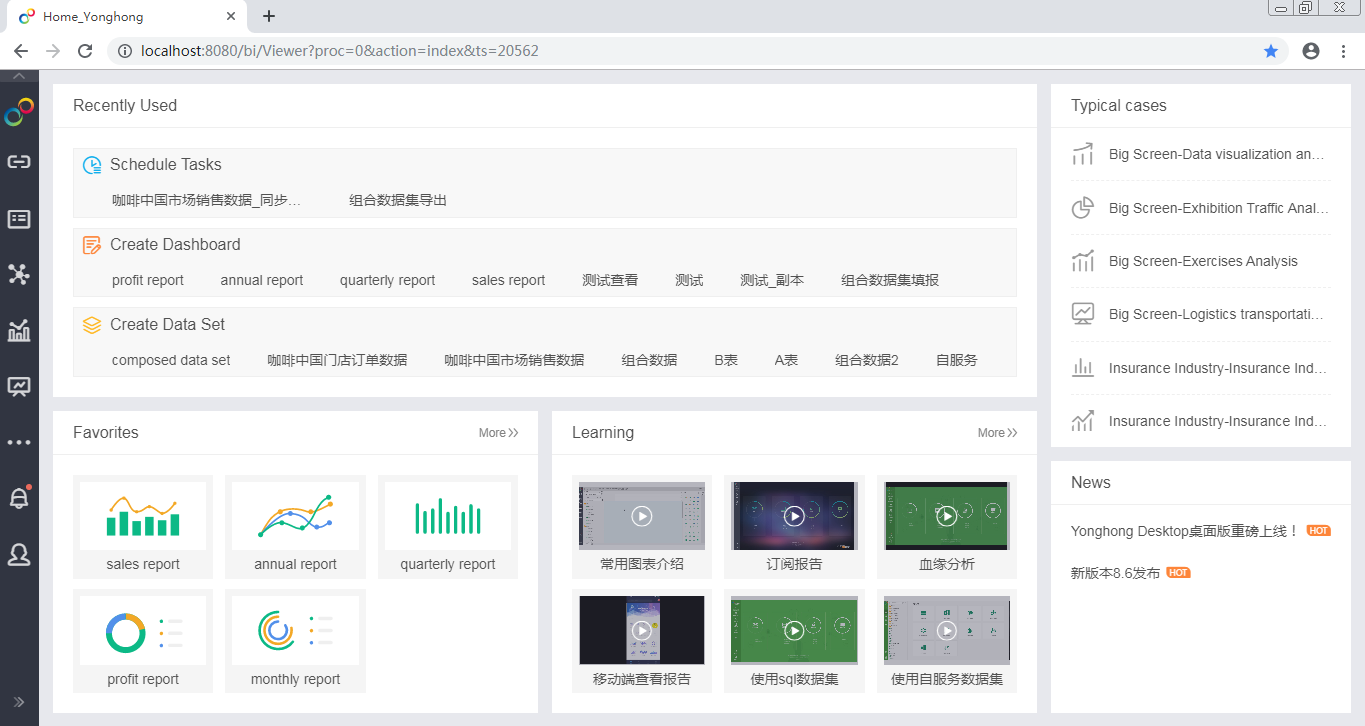This screenshot has height=726, width=1365.
Task: Collapse sidebar using top up-arrow
Action: pyautogui.click(x=19, y=76)
